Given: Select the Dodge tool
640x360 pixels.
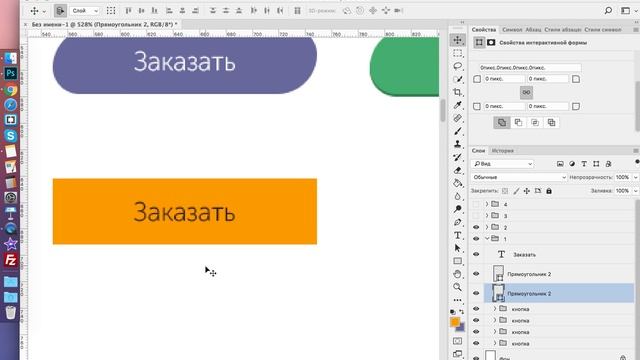Looking at the screenshot, I should pos(457,209).
